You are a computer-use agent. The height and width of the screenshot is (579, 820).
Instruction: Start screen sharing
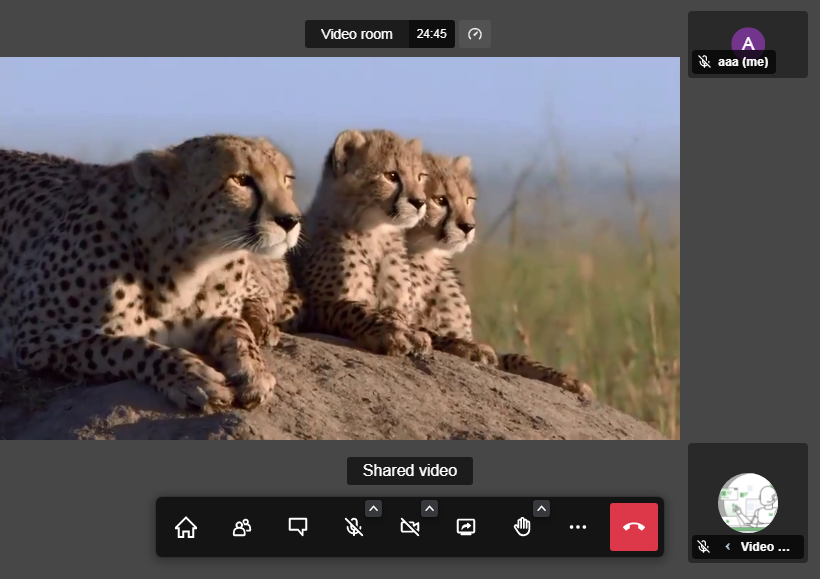(466, 527)
